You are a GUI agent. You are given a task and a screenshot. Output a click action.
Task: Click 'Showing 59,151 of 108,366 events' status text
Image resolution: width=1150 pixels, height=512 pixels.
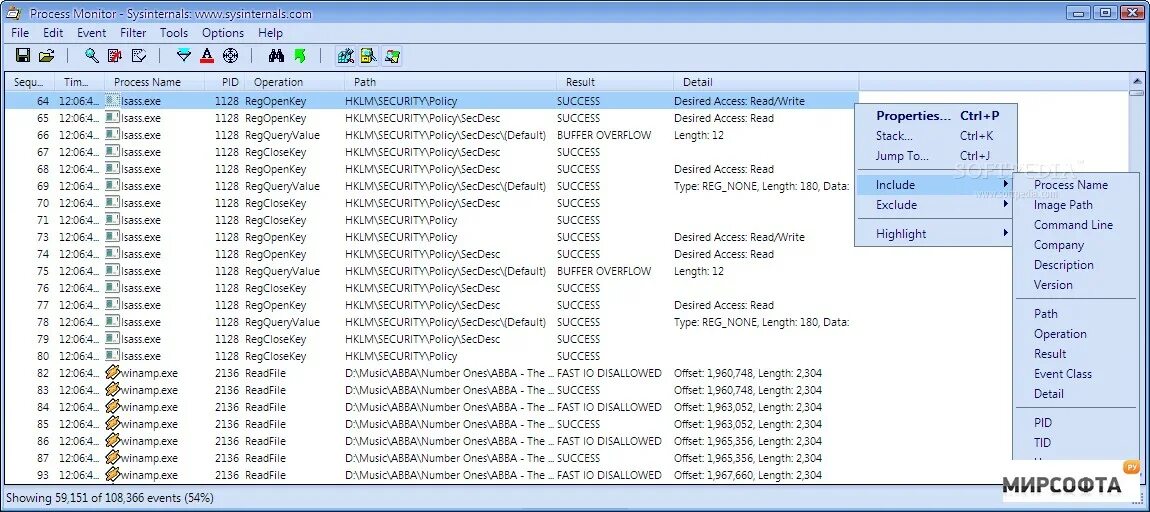[109, 497]
